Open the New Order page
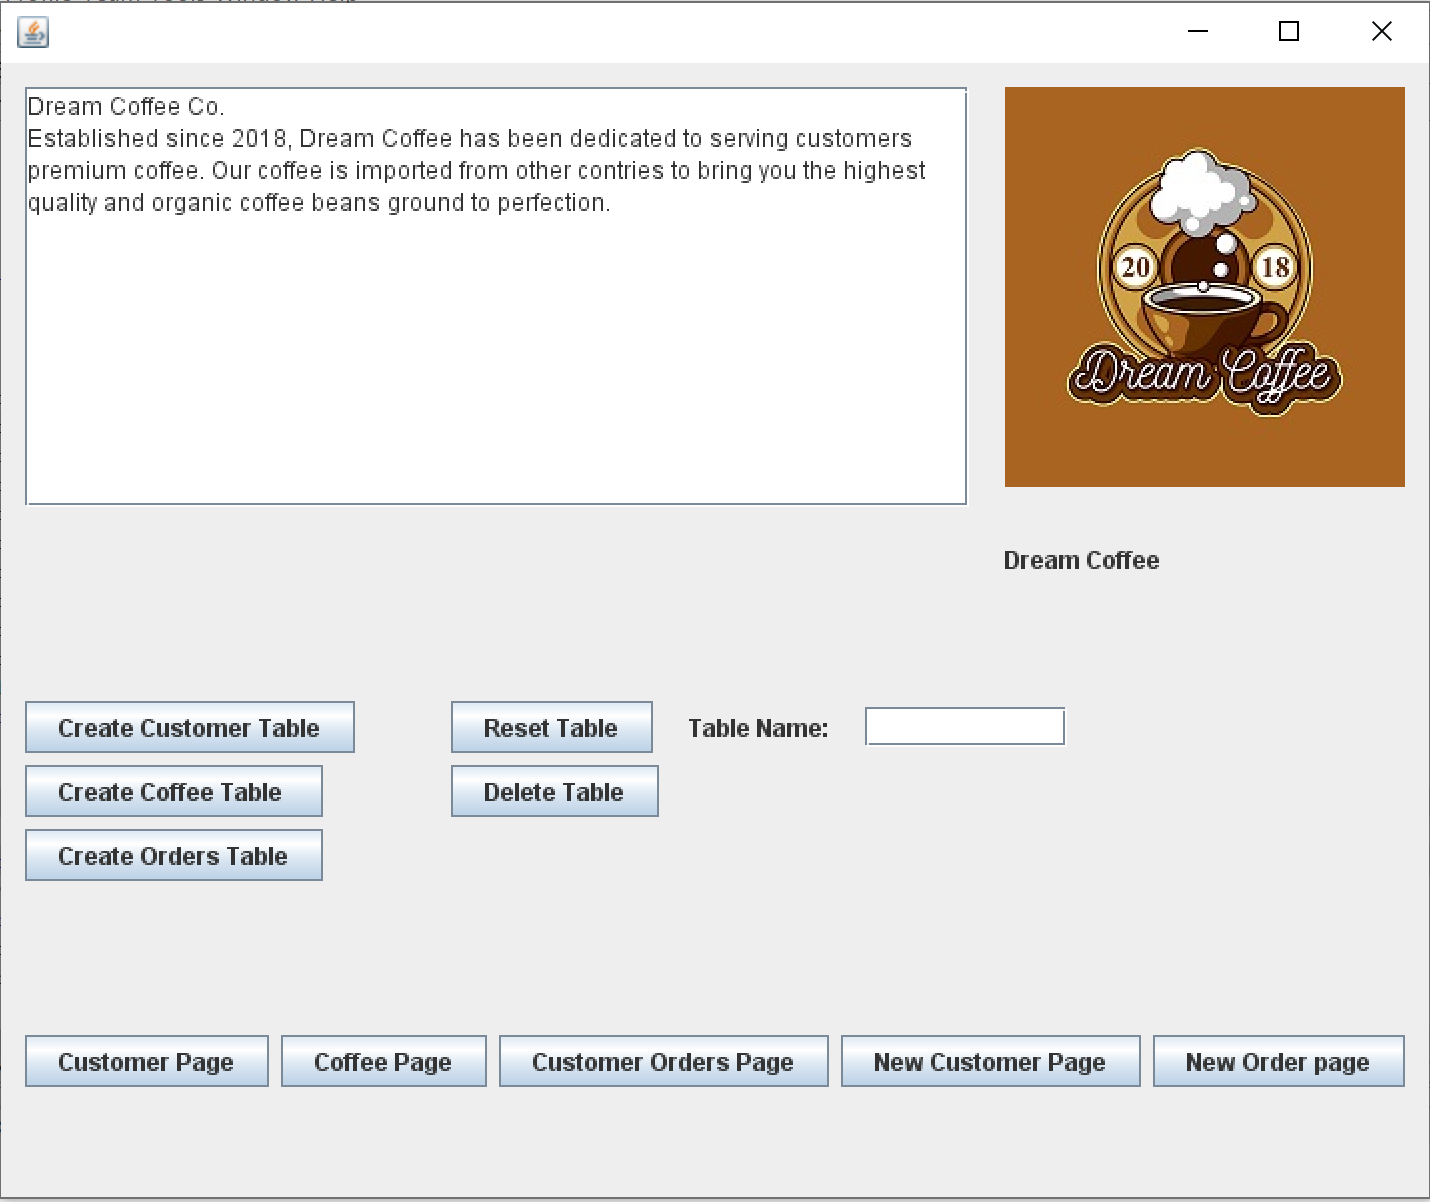 (1278, 1061)
